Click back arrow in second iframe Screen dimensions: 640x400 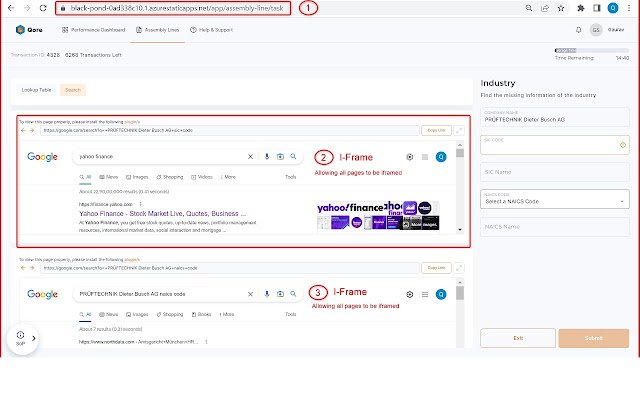tap(23, 268)
